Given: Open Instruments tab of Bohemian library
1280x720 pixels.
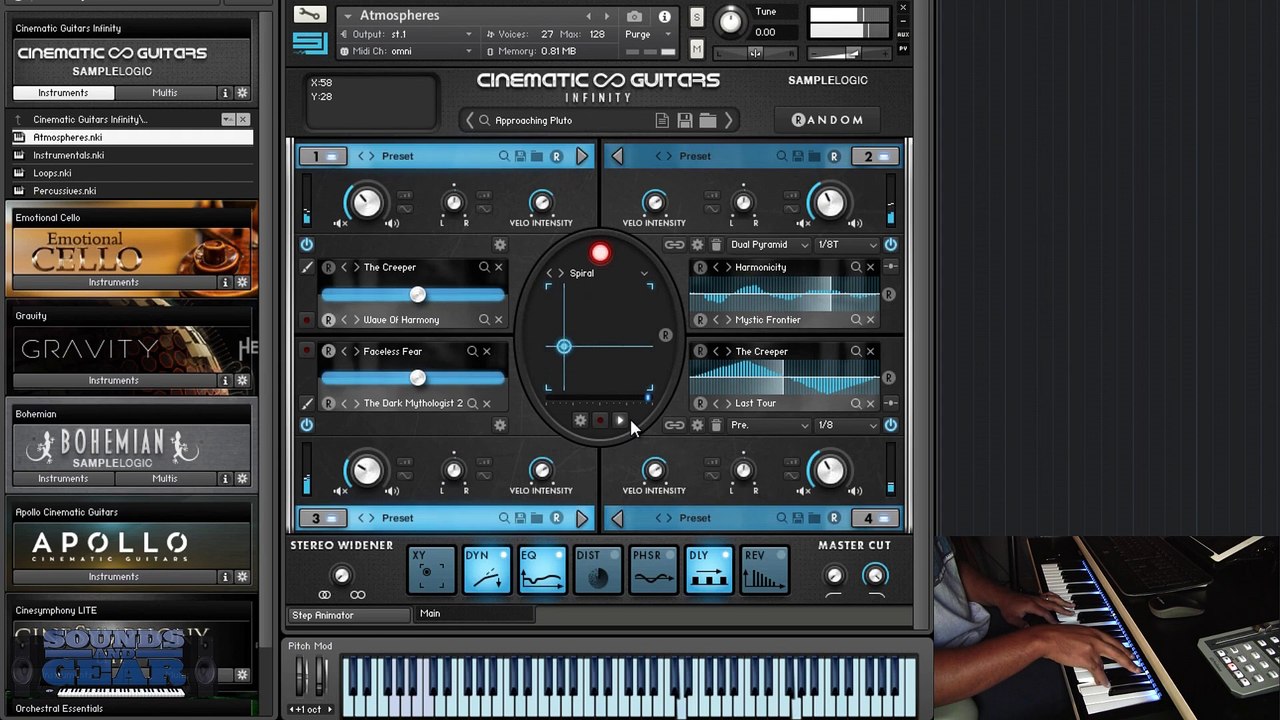Looking at the screenshot, I should (x=63, y=479).
